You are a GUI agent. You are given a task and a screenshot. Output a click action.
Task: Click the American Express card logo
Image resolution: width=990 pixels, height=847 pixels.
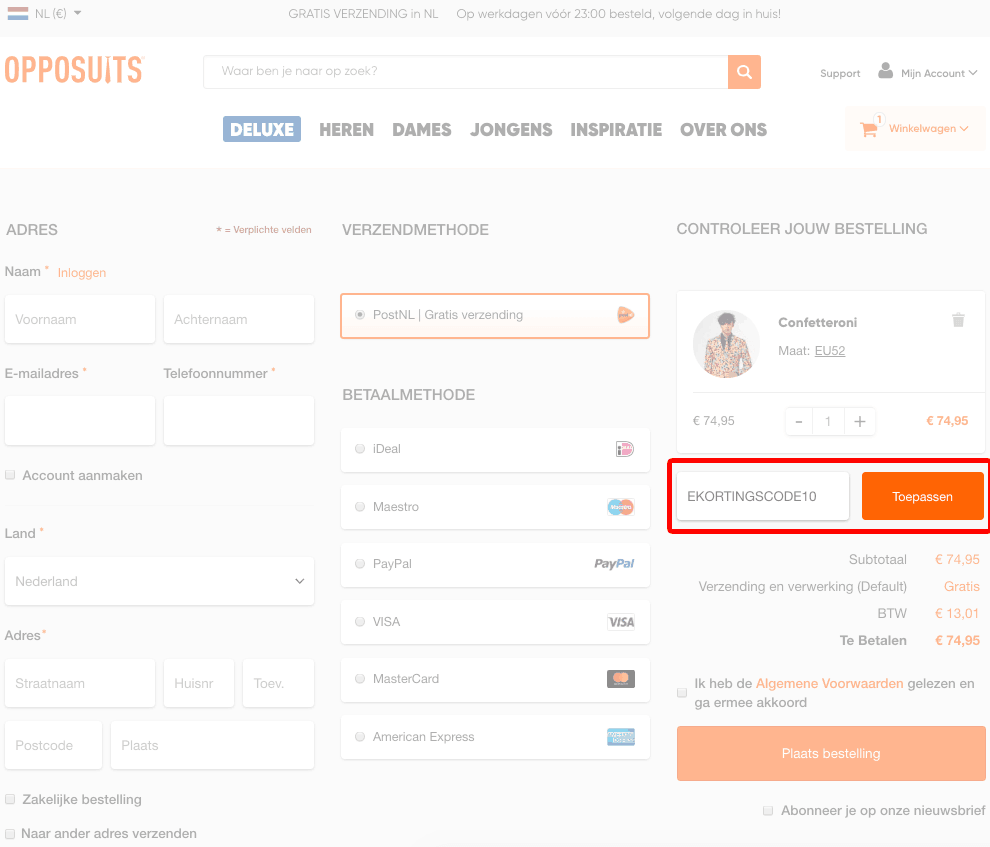621,737
